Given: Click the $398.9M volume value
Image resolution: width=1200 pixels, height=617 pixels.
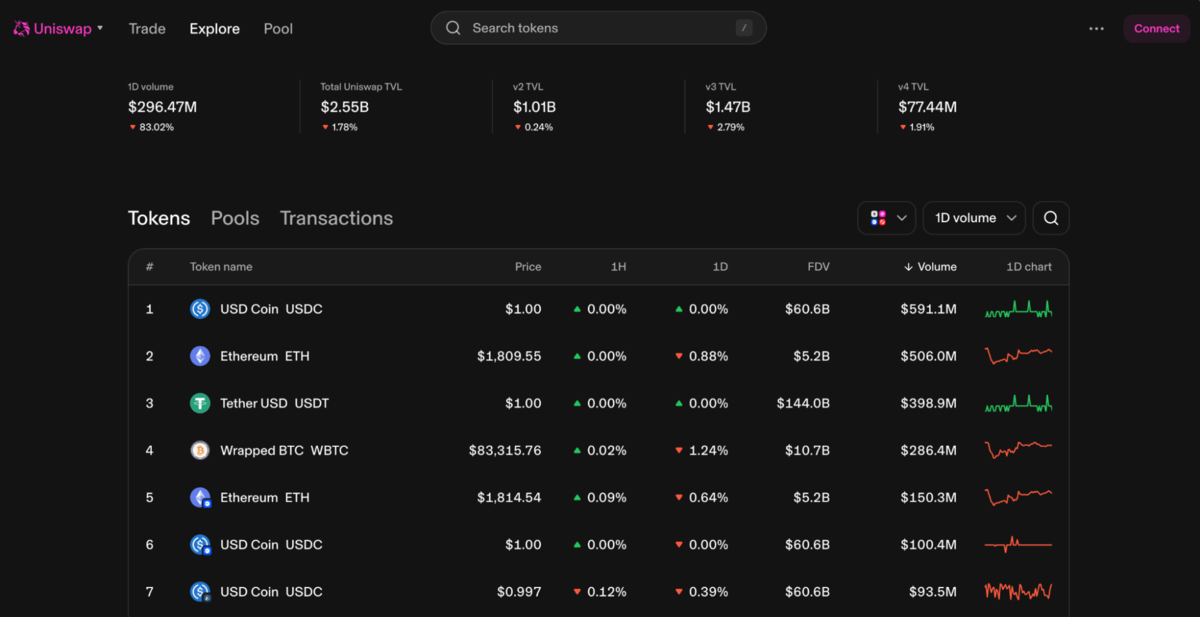Looking at the screenshot, I should (928, 403).
